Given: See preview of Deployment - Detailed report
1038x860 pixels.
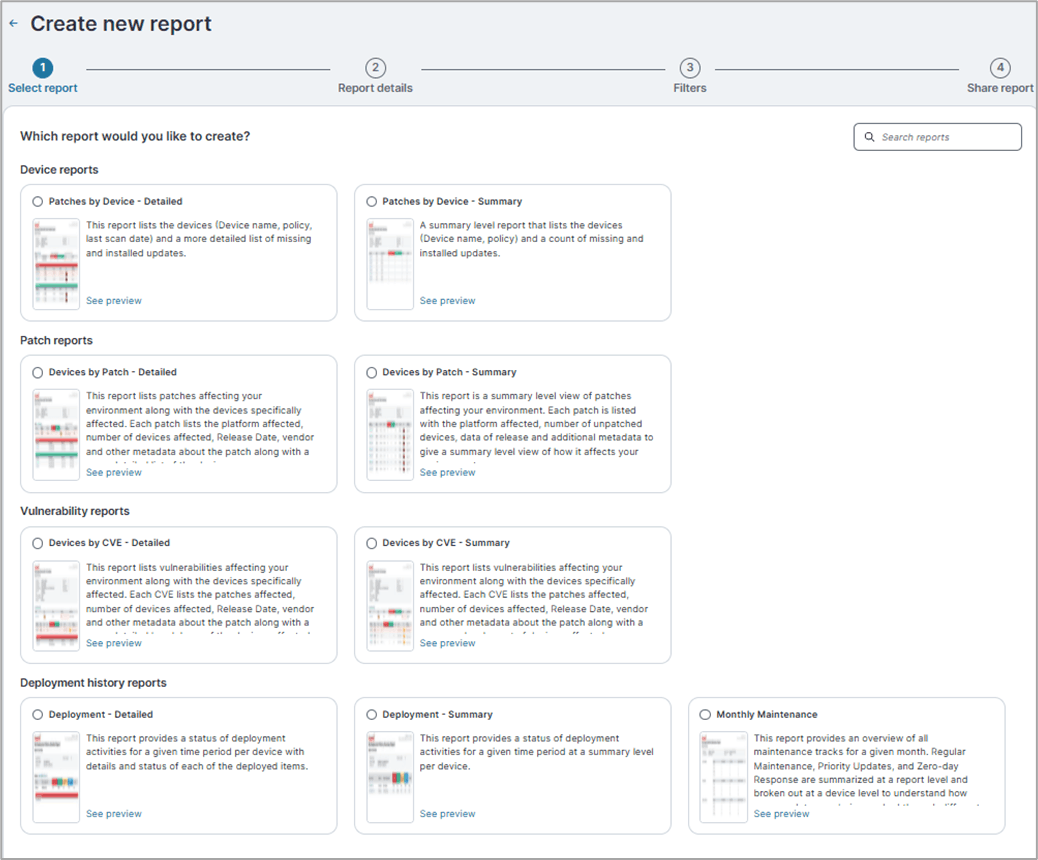Looking at the screenshot, I should coord(113,813).
